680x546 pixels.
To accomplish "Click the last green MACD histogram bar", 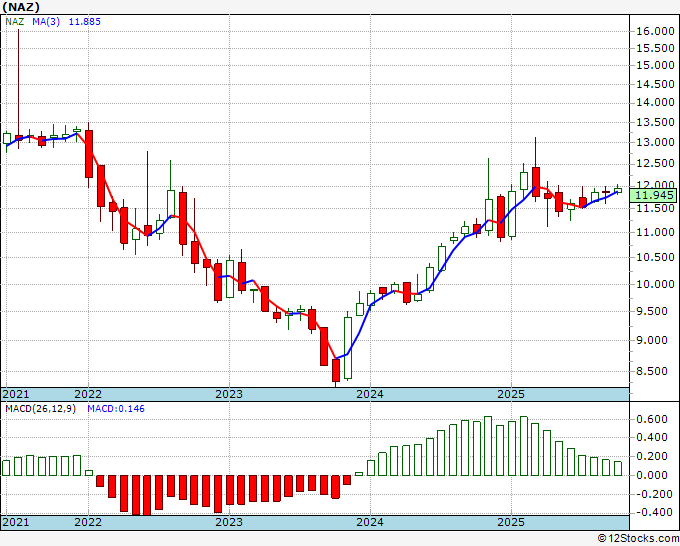I will coord(618,468).
